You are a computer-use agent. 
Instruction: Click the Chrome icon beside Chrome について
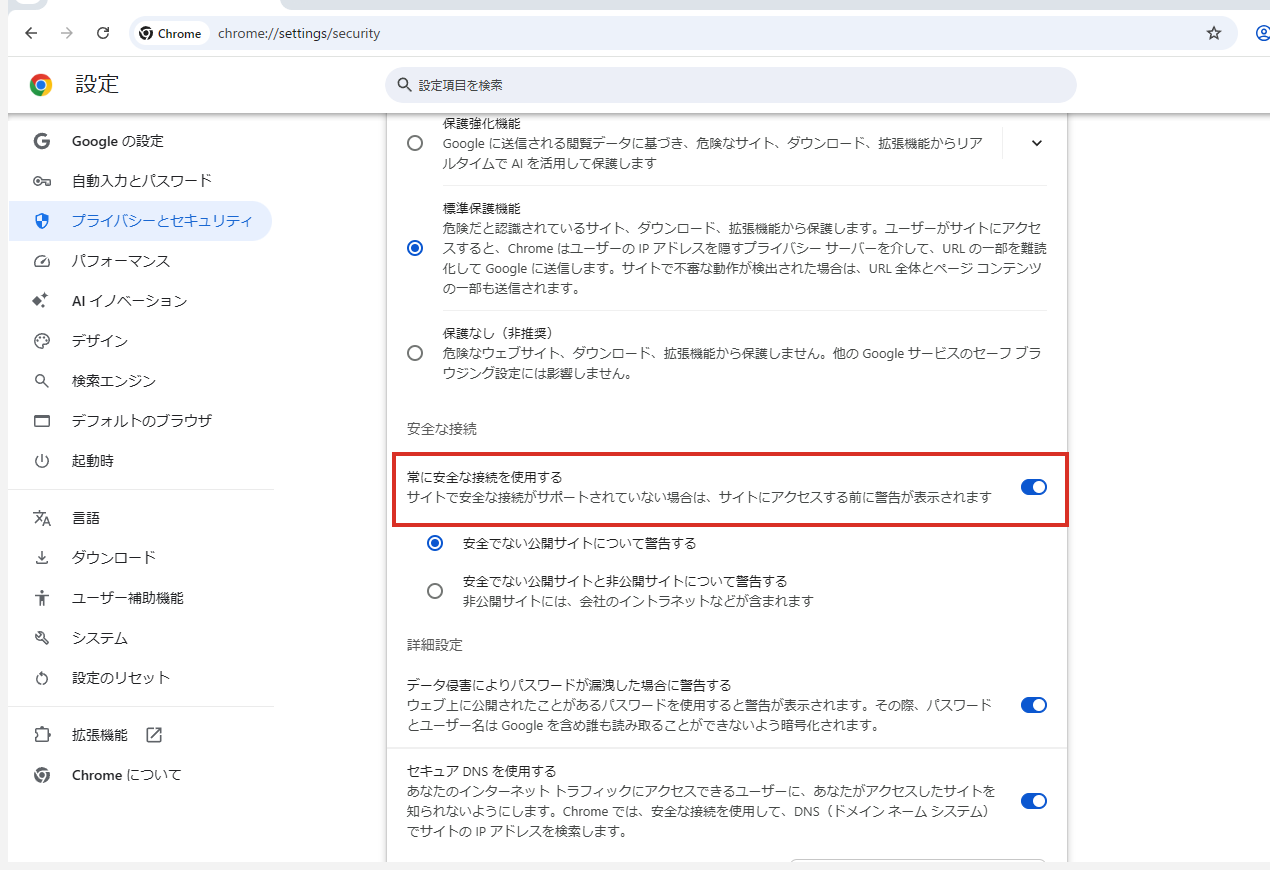pos(41,775)
